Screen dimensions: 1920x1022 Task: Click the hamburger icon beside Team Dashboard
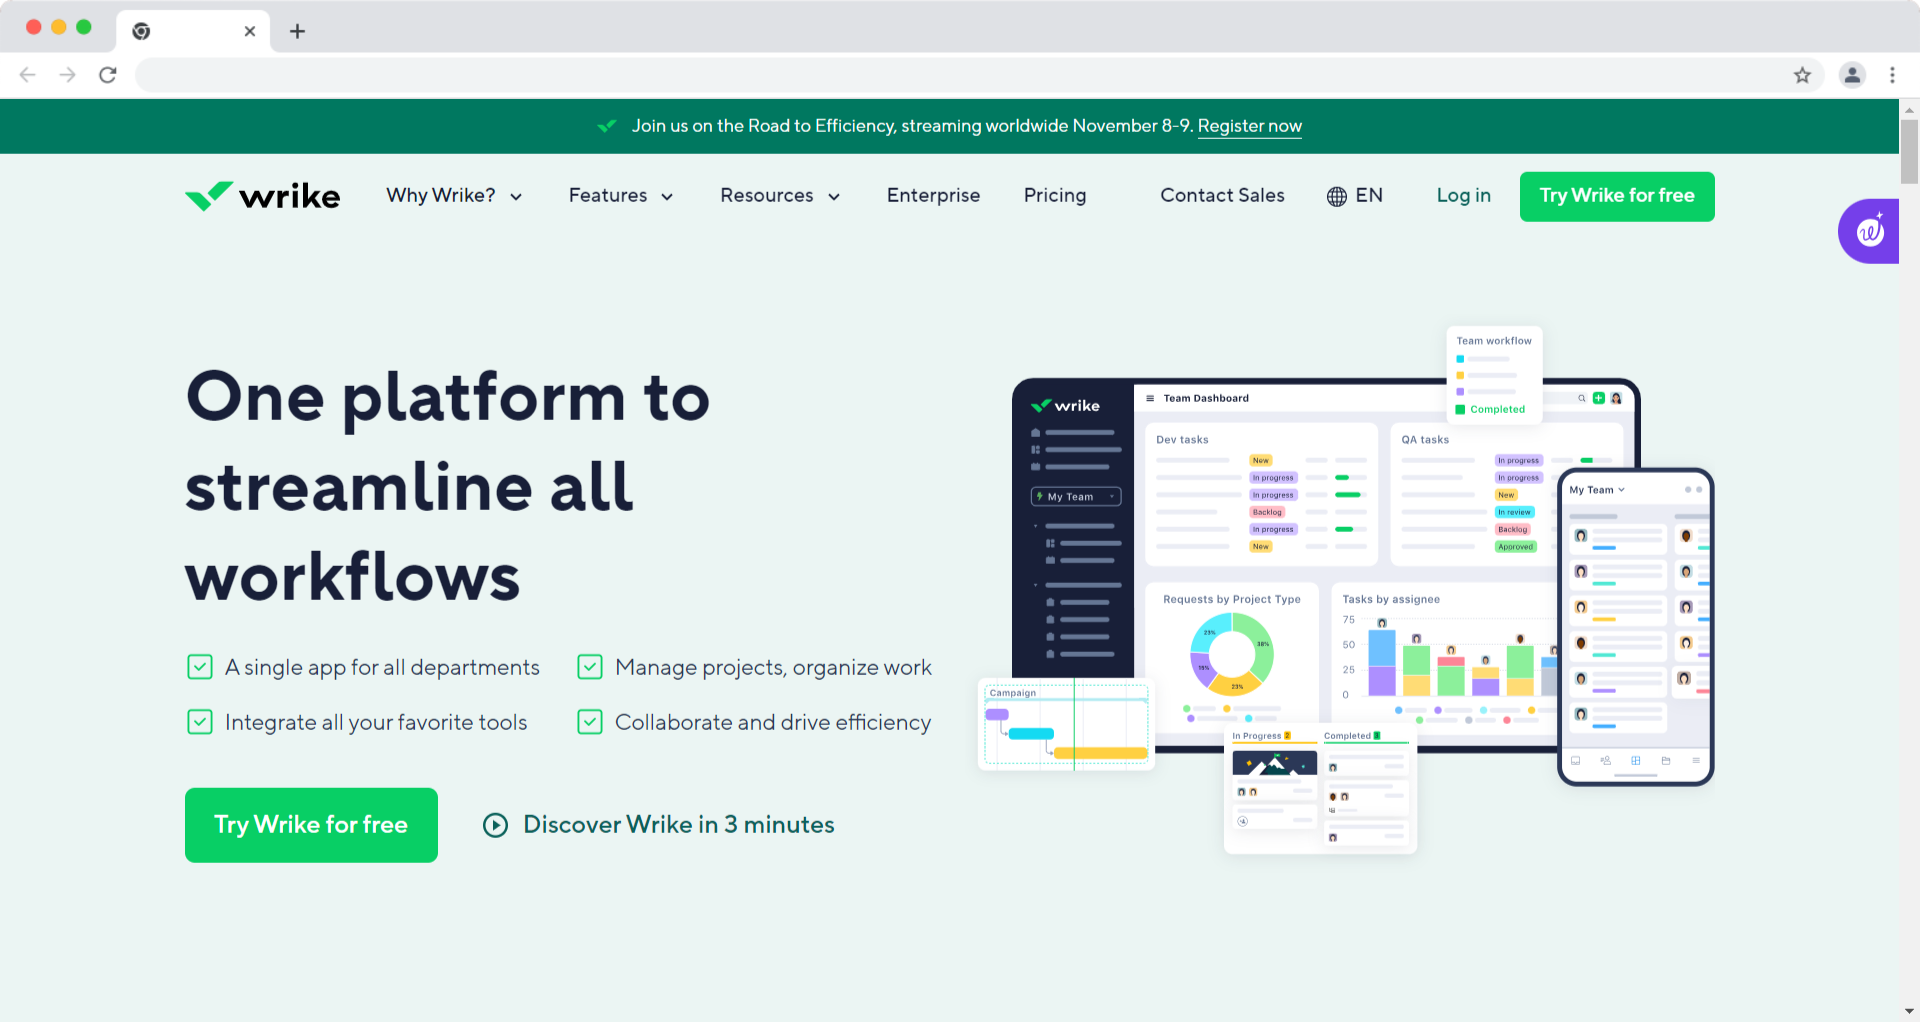(1150, 398)
